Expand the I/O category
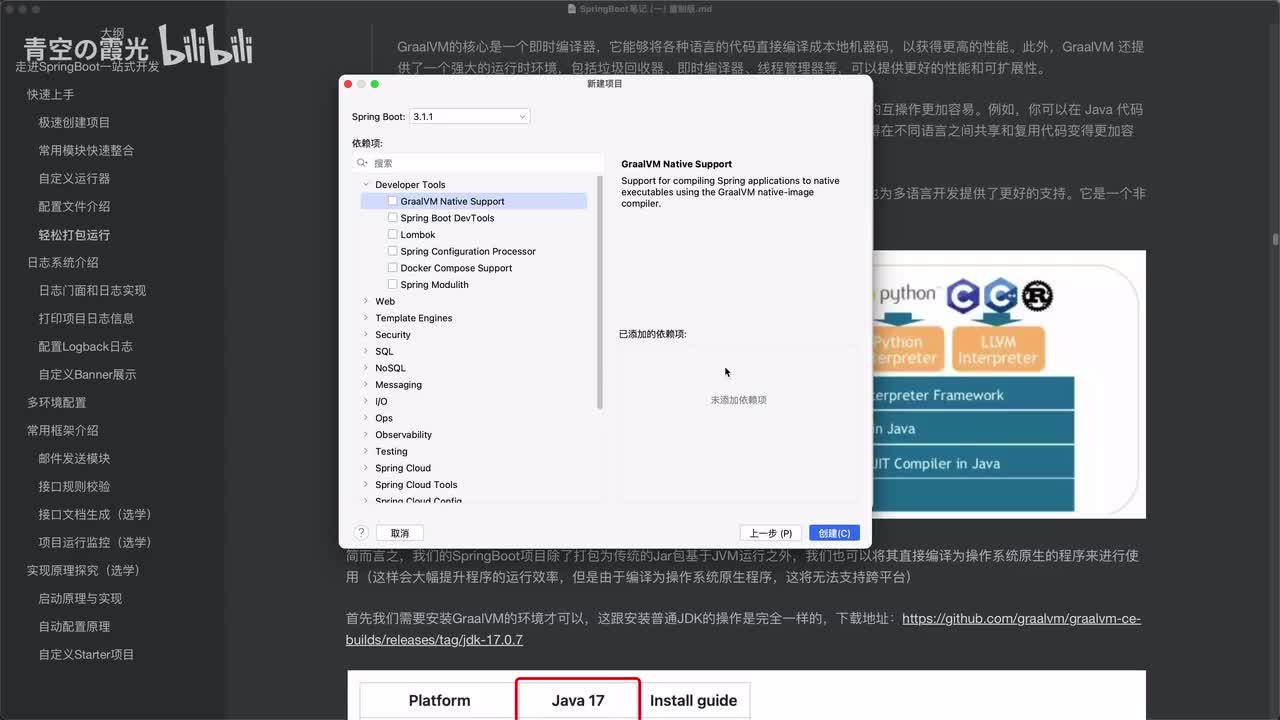 (366, 401)
